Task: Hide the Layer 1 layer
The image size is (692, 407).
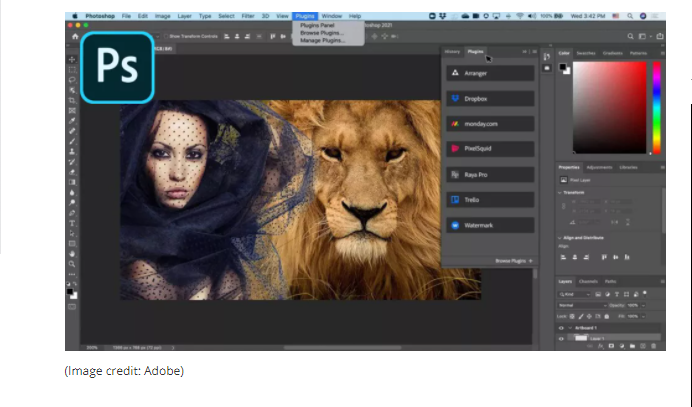Action: [561, 340]
